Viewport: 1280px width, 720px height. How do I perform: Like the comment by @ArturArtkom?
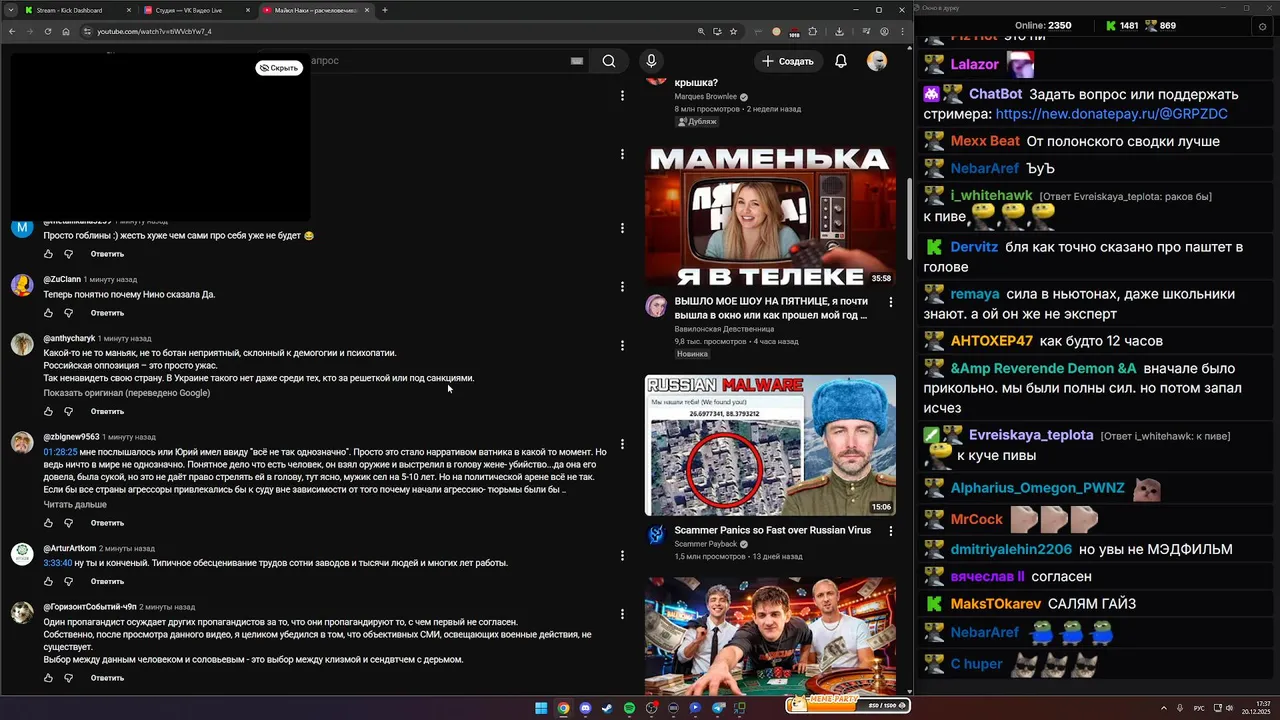tap(48, 581)
